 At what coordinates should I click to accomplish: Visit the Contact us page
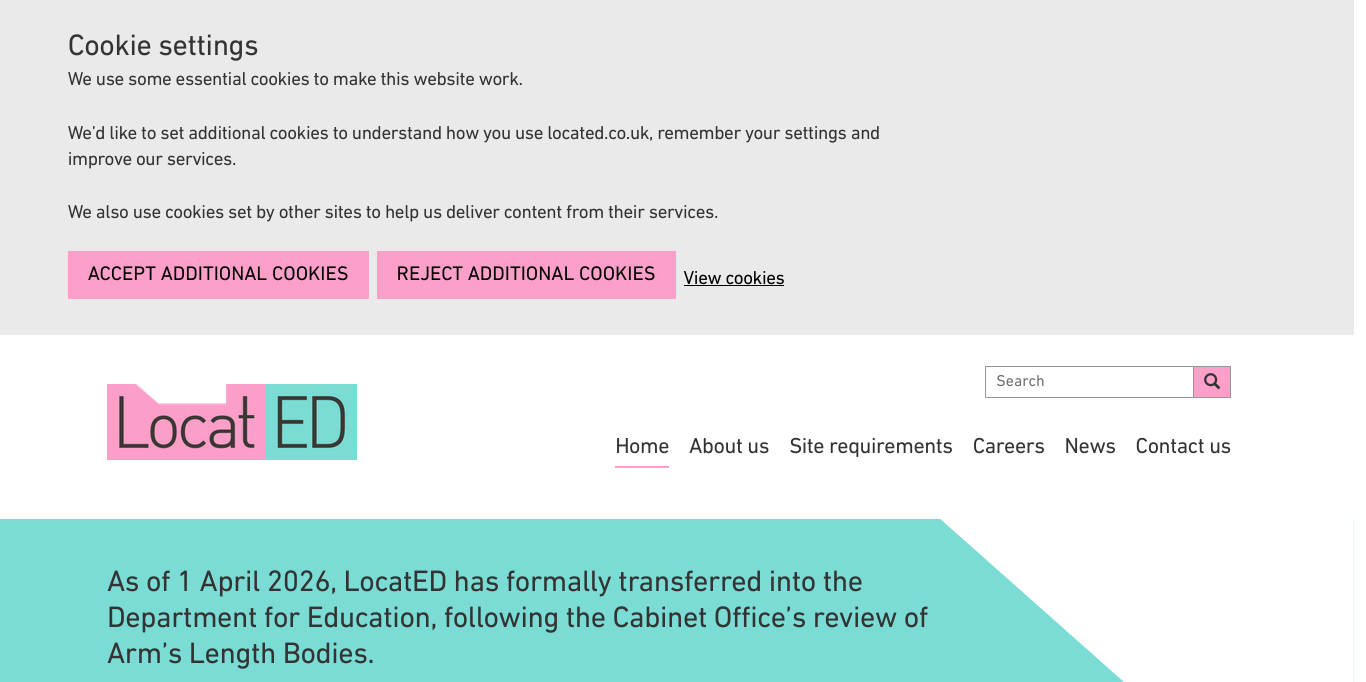(x=1183, y=446)
